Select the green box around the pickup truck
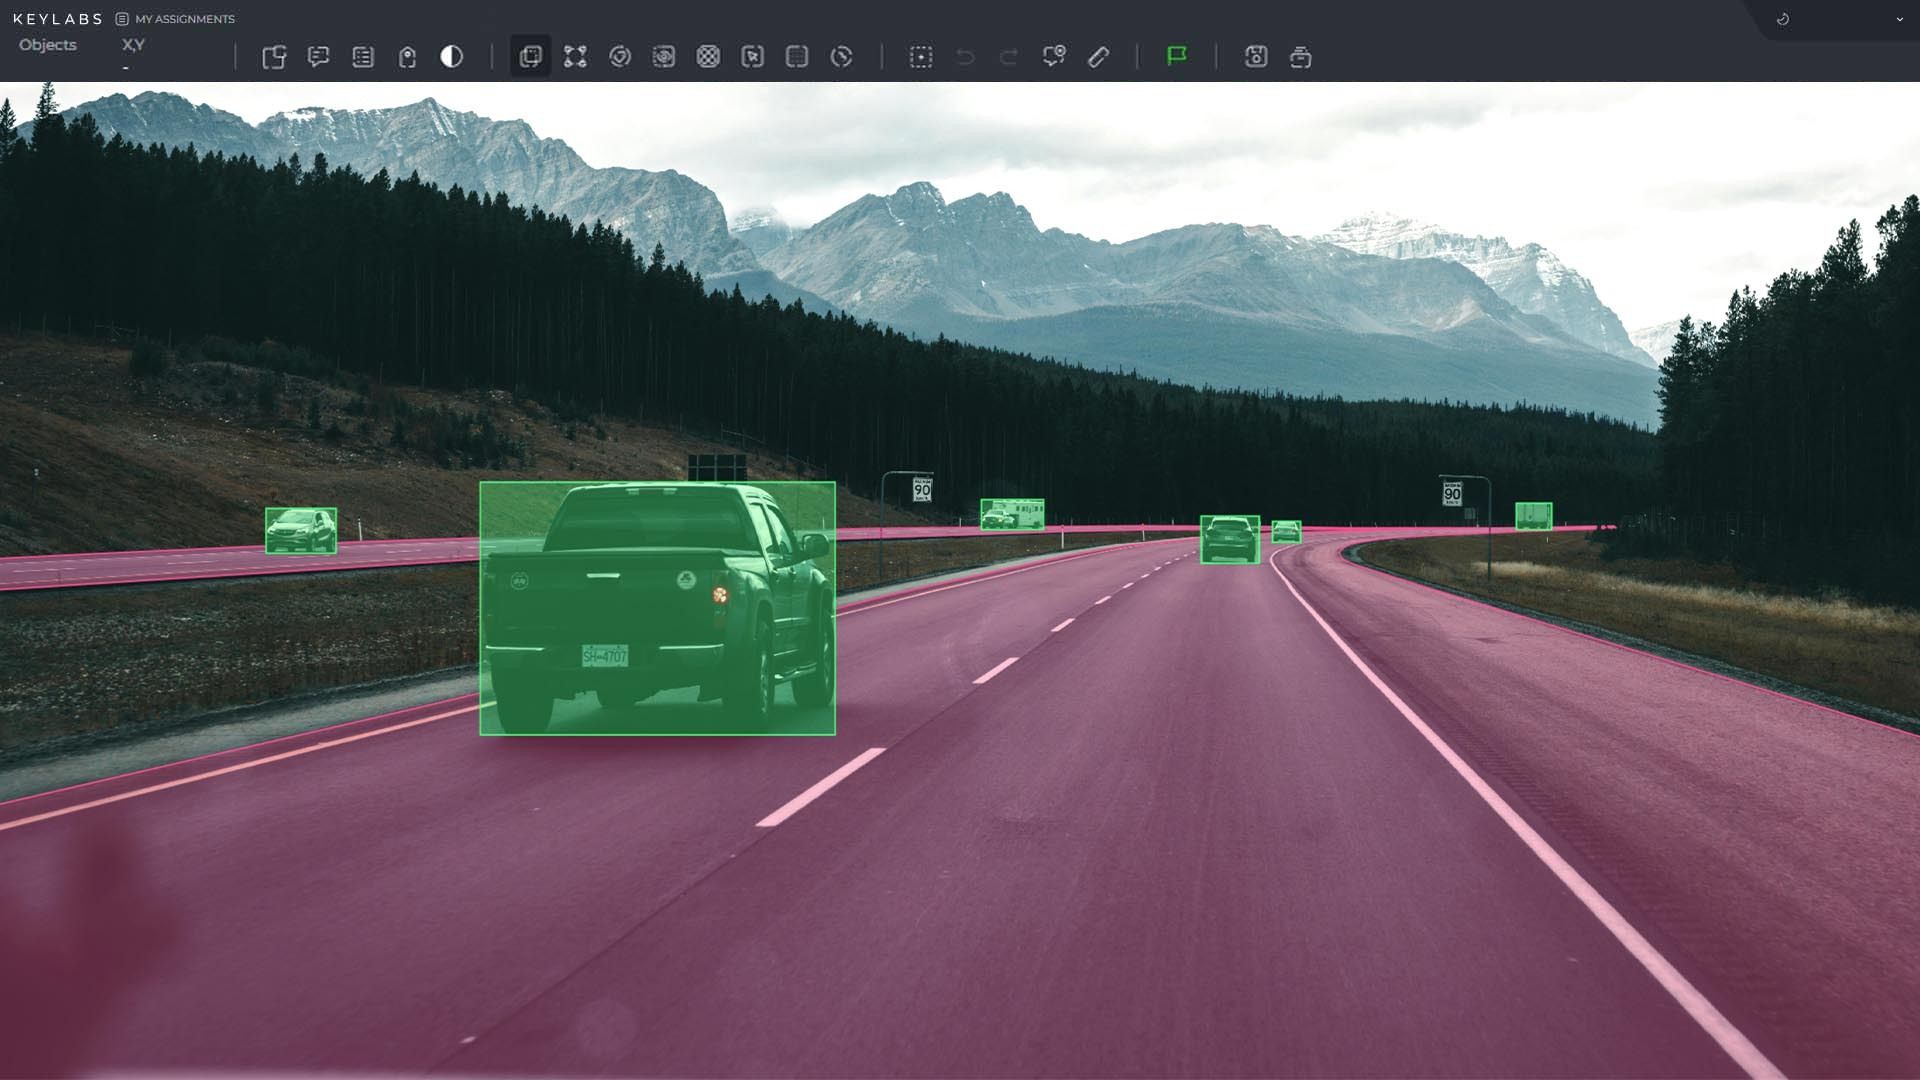This screenshot has width=1920, height=1080. point(657,608)
